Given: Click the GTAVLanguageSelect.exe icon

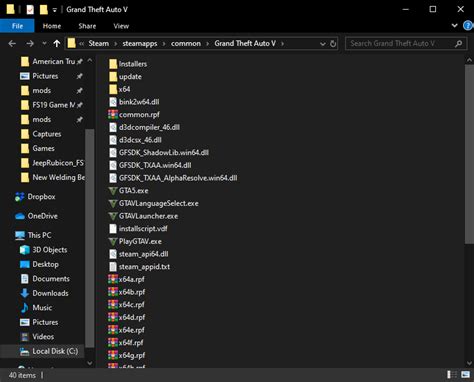Looking at the screenshot, I should coord(113,203).
